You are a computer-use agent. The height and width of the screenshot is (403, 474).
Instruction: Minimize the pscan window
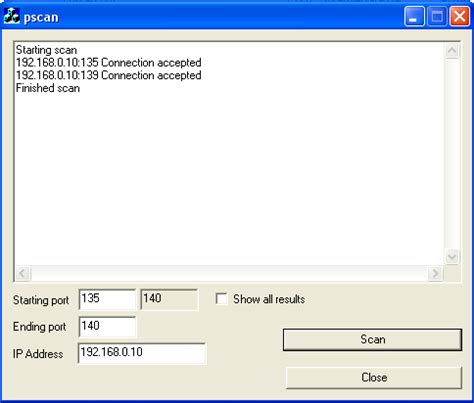pyautogui.click(x=414, y=16)
